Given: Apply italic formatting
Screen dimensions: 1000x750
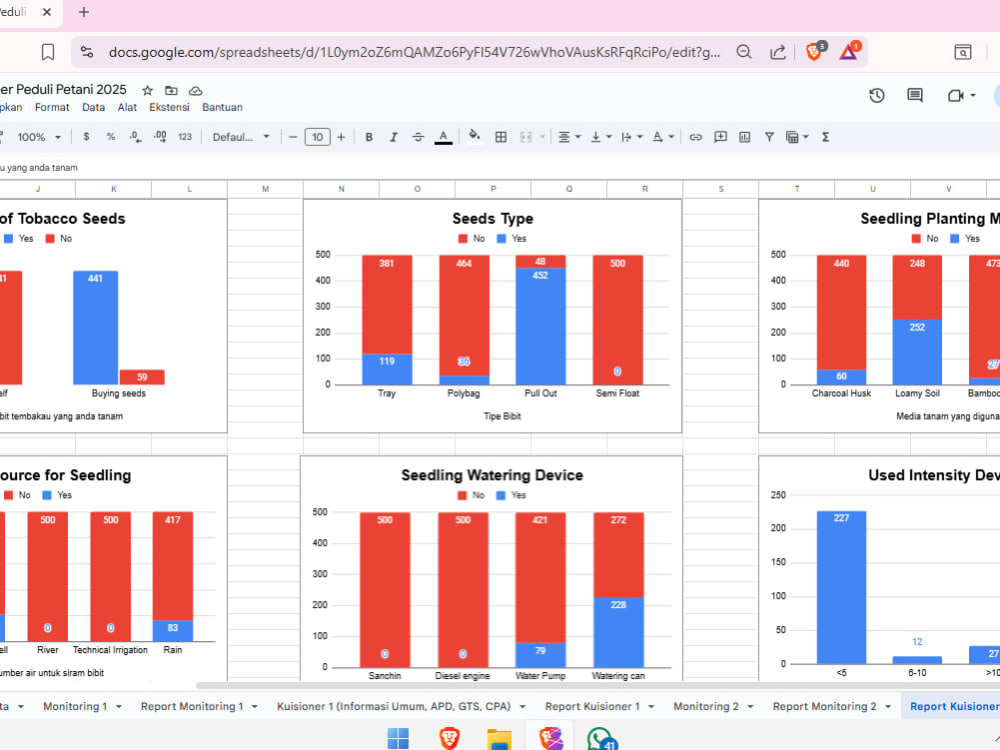Looking at the screenshot, I should coord(393,137).
